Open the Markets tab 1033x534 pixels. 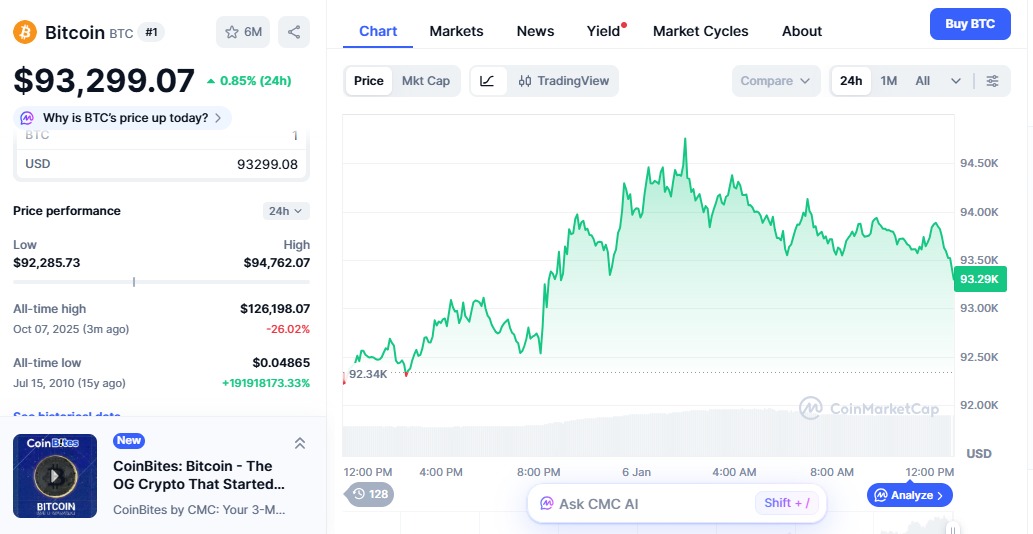click(x=456, y=31)
